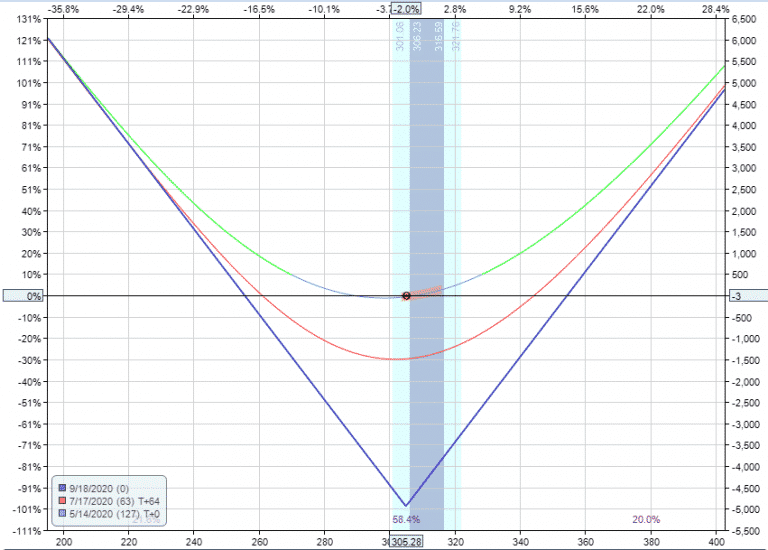Screen dimensions: 768x550
Task: Click the boxed 0% label on left axis
Action: pyautogui.click(x=22, y=296)
